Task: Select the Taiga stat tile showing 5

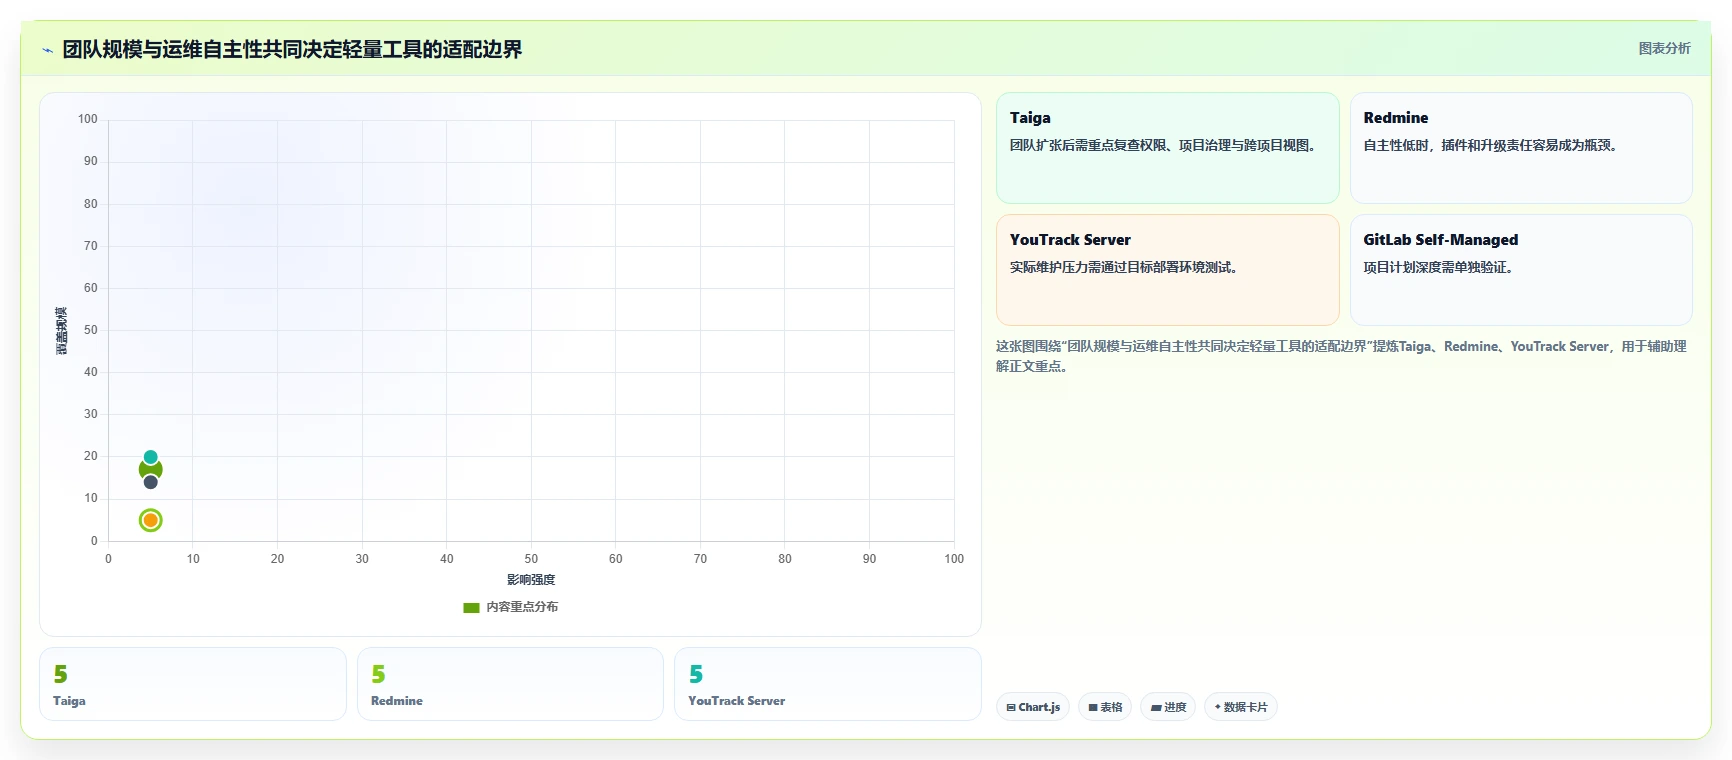Action: (193, 684)
